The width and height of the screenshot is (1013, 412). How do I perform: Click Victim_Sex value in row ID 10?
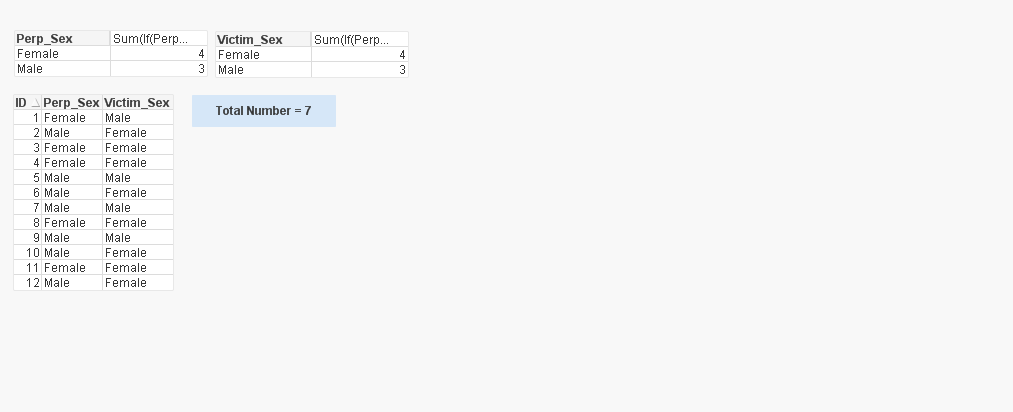coord(126,253)
